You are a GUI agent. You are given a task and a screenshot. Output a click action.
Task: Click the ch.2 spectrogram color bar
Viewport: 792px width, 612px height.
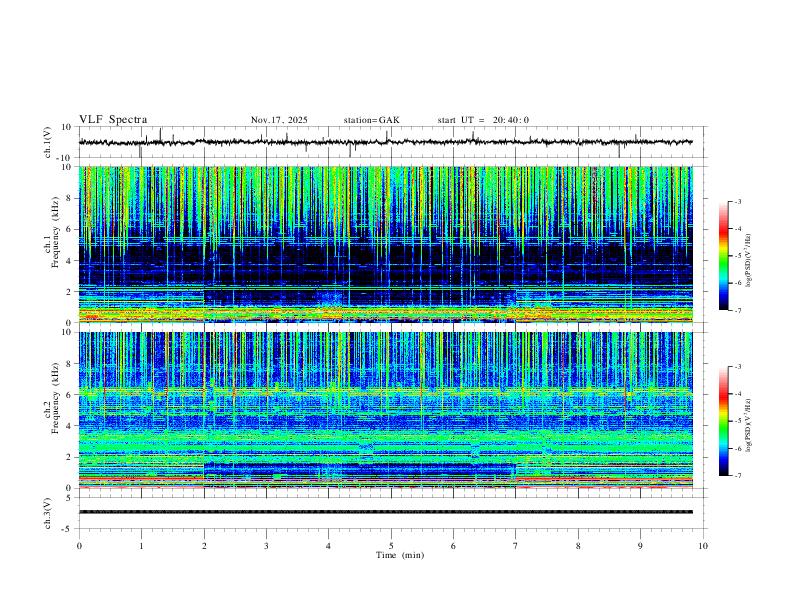[724, 421]
